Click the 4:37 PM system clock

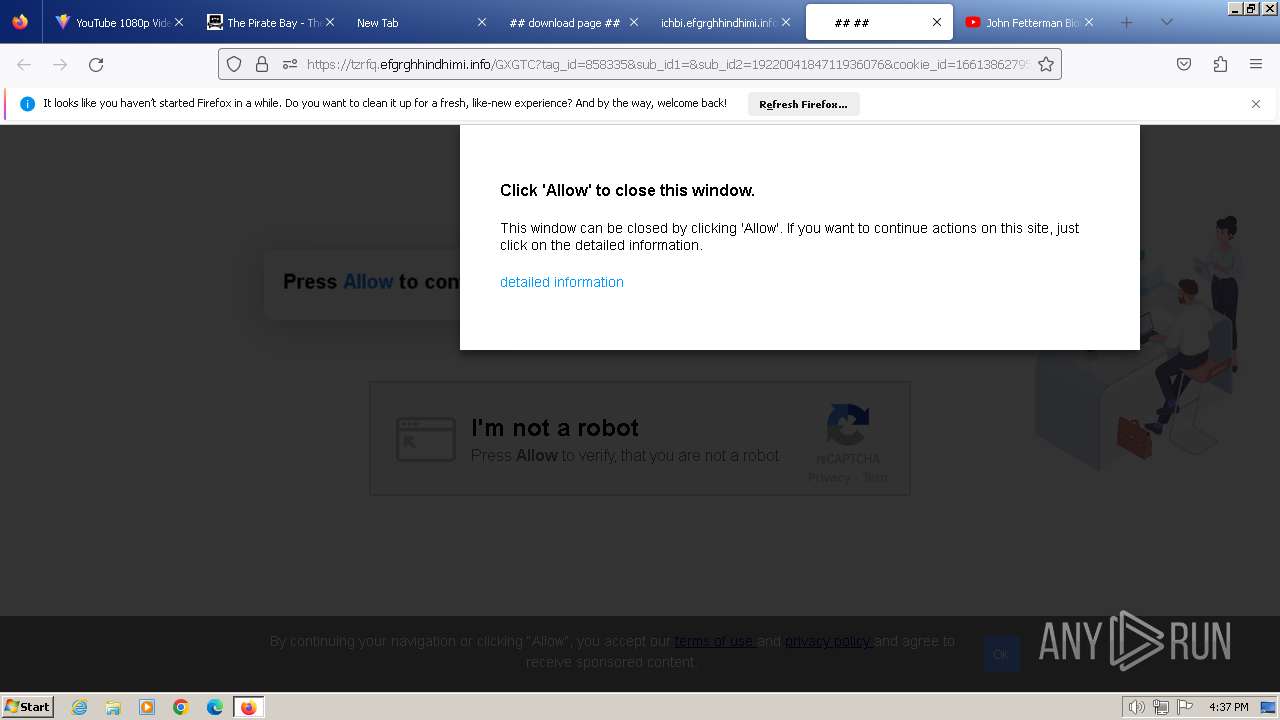(x=1229, y=707)
